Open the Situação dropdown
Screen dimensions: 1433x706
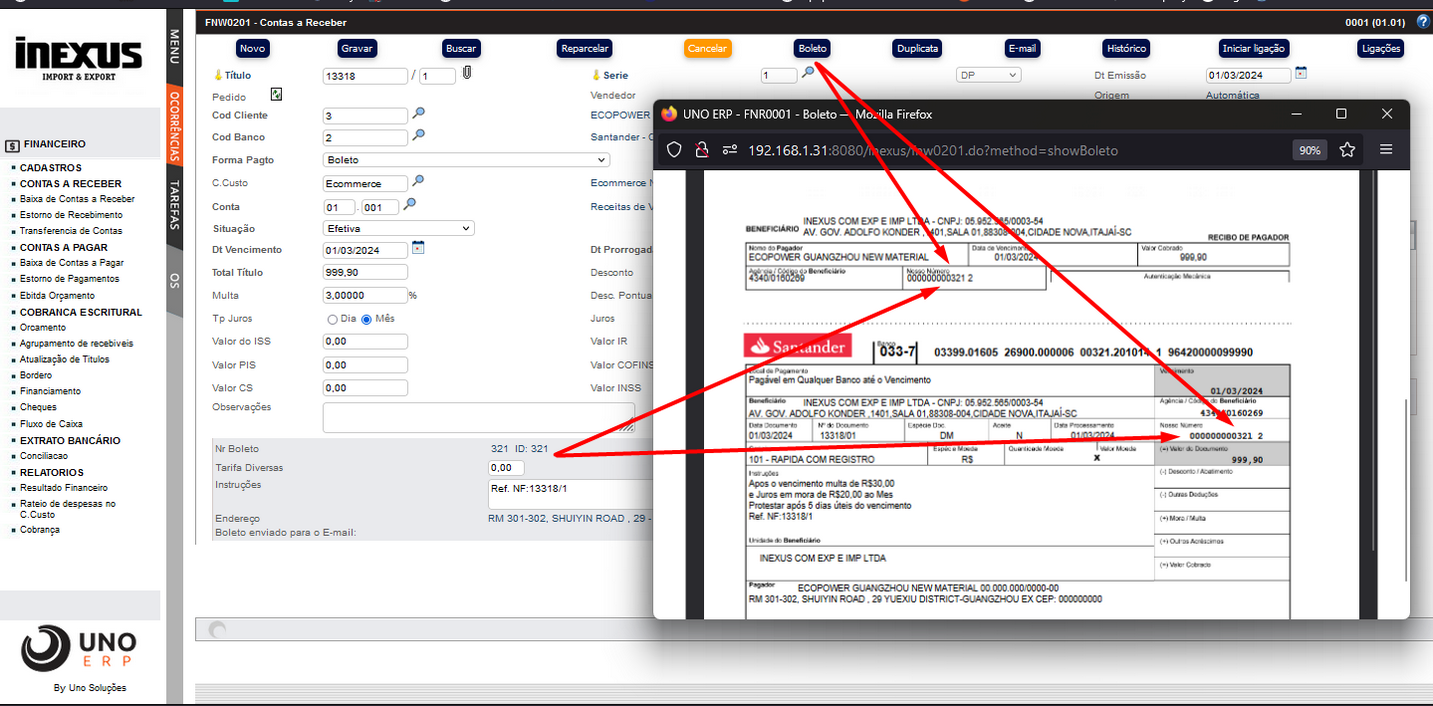[x=398, y=229]
